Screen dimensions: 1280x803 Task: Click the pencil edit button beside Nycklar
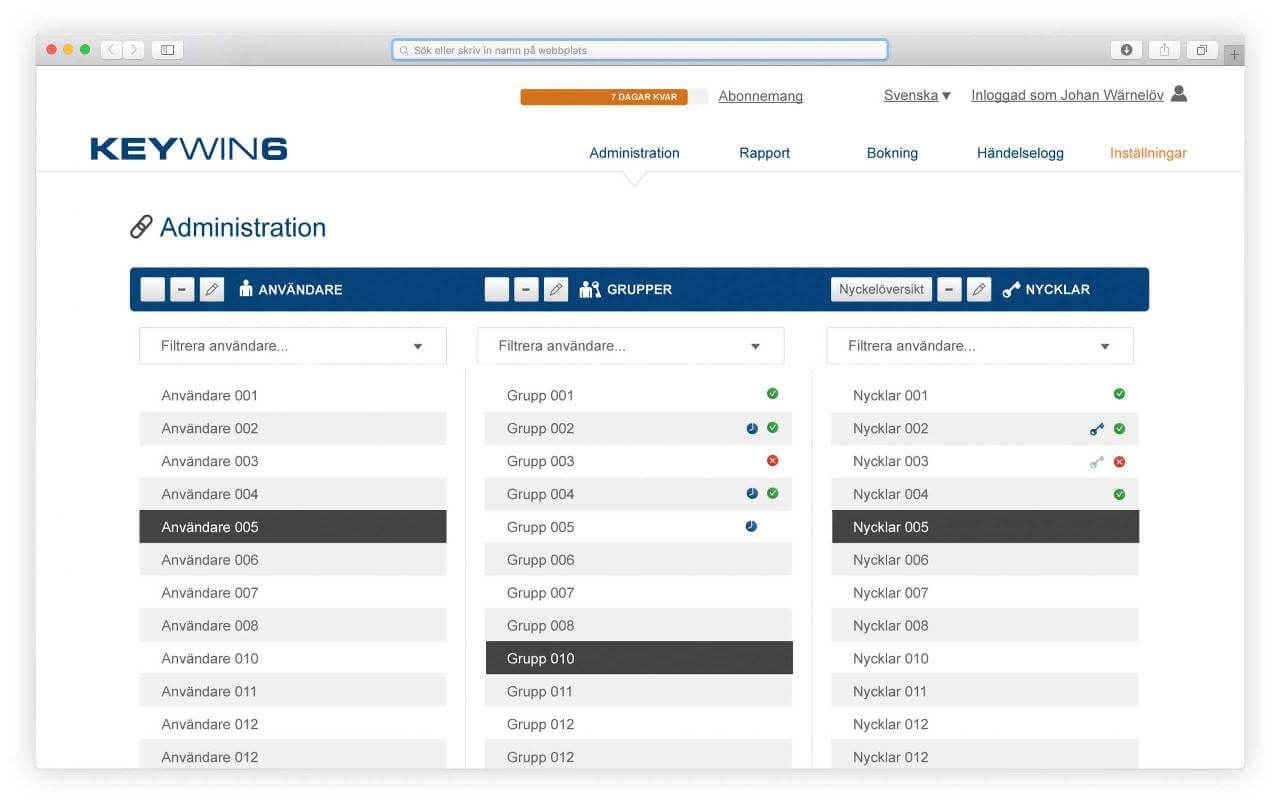[979, 290]
